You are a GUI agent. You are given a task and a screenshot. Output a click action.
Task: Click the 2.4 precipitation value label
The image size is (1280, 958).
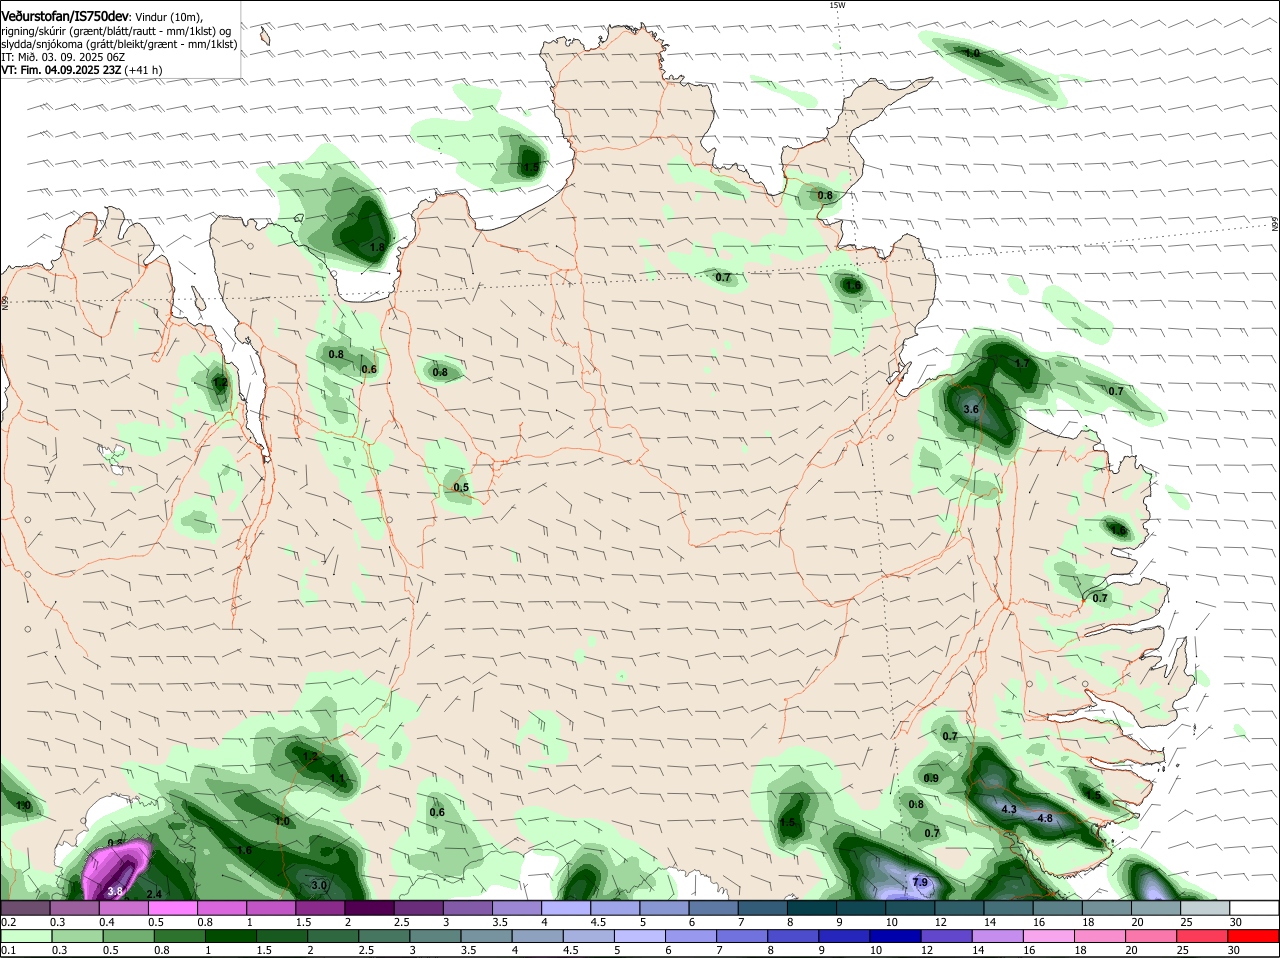[154, 893]
